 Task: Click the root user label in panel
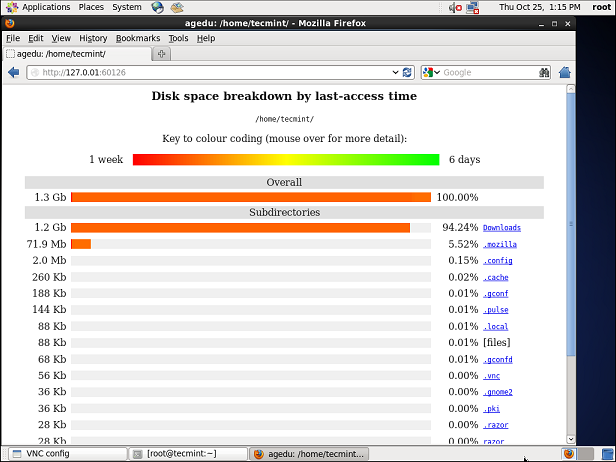click(601, 7)
